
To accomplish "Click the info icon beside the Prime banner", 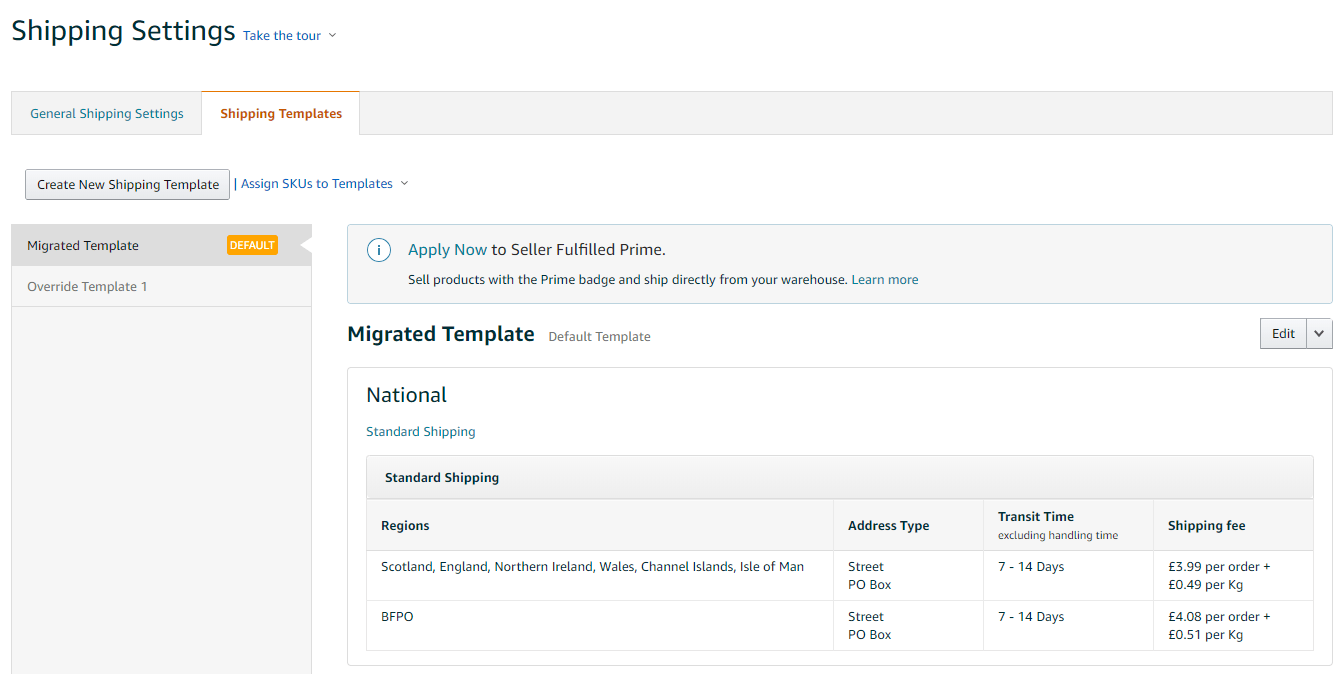I will point(378,250).
